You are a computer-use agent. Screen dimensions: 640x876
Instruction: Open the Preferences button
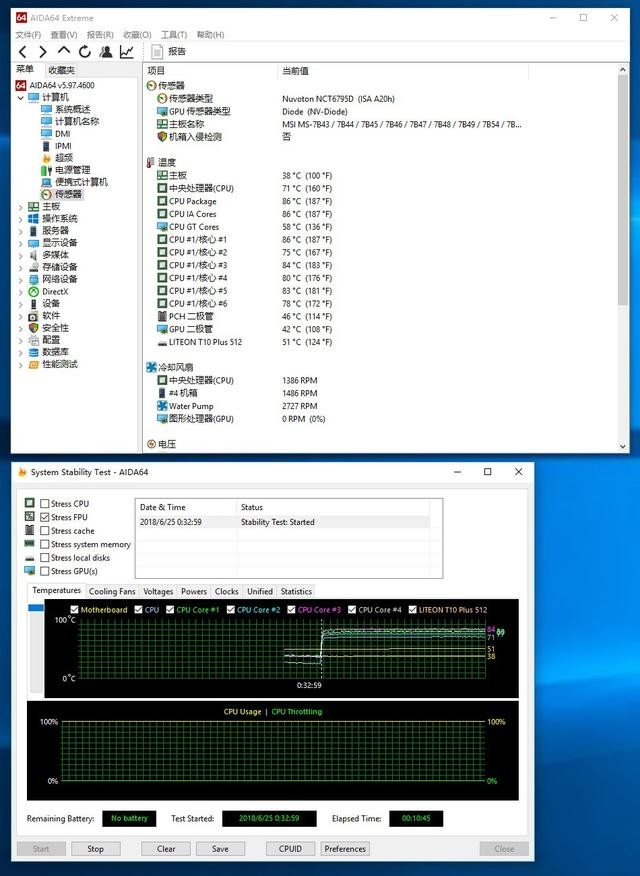tap(345, 849)
